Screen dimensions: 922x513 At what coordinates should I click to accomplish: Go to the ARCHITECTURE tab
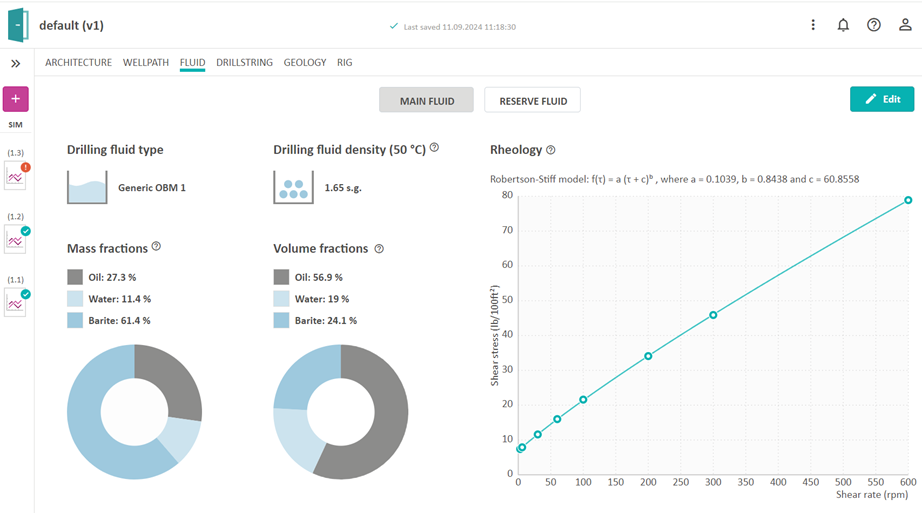(x=79, y=63)
